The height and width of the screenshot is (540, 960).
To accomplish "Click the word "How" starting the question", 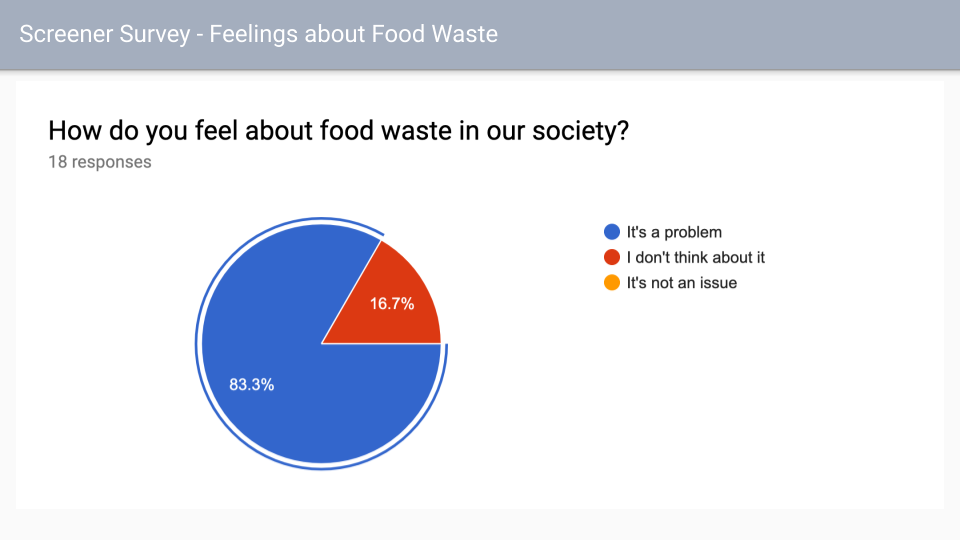I will tap(75, 130).
